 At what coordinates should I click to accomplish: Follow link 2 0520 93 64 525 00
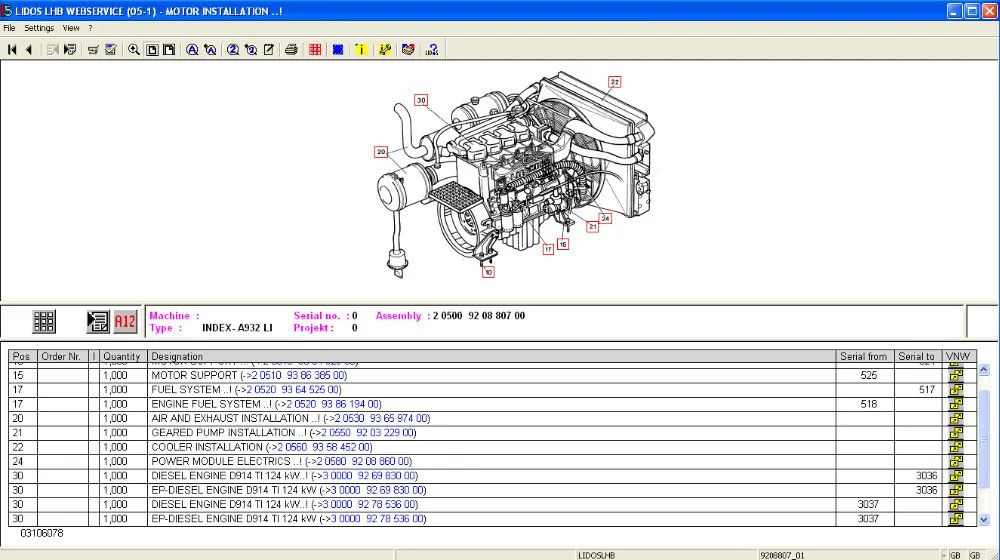(293, 390)
